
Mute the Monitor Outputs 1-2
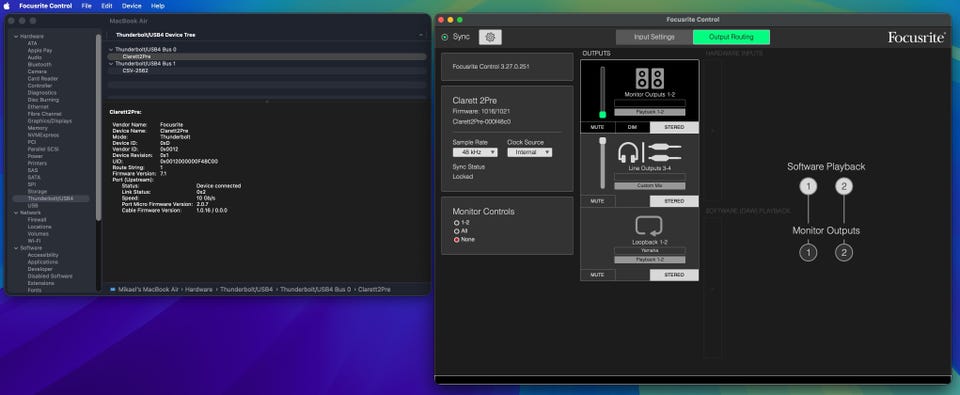598,127
